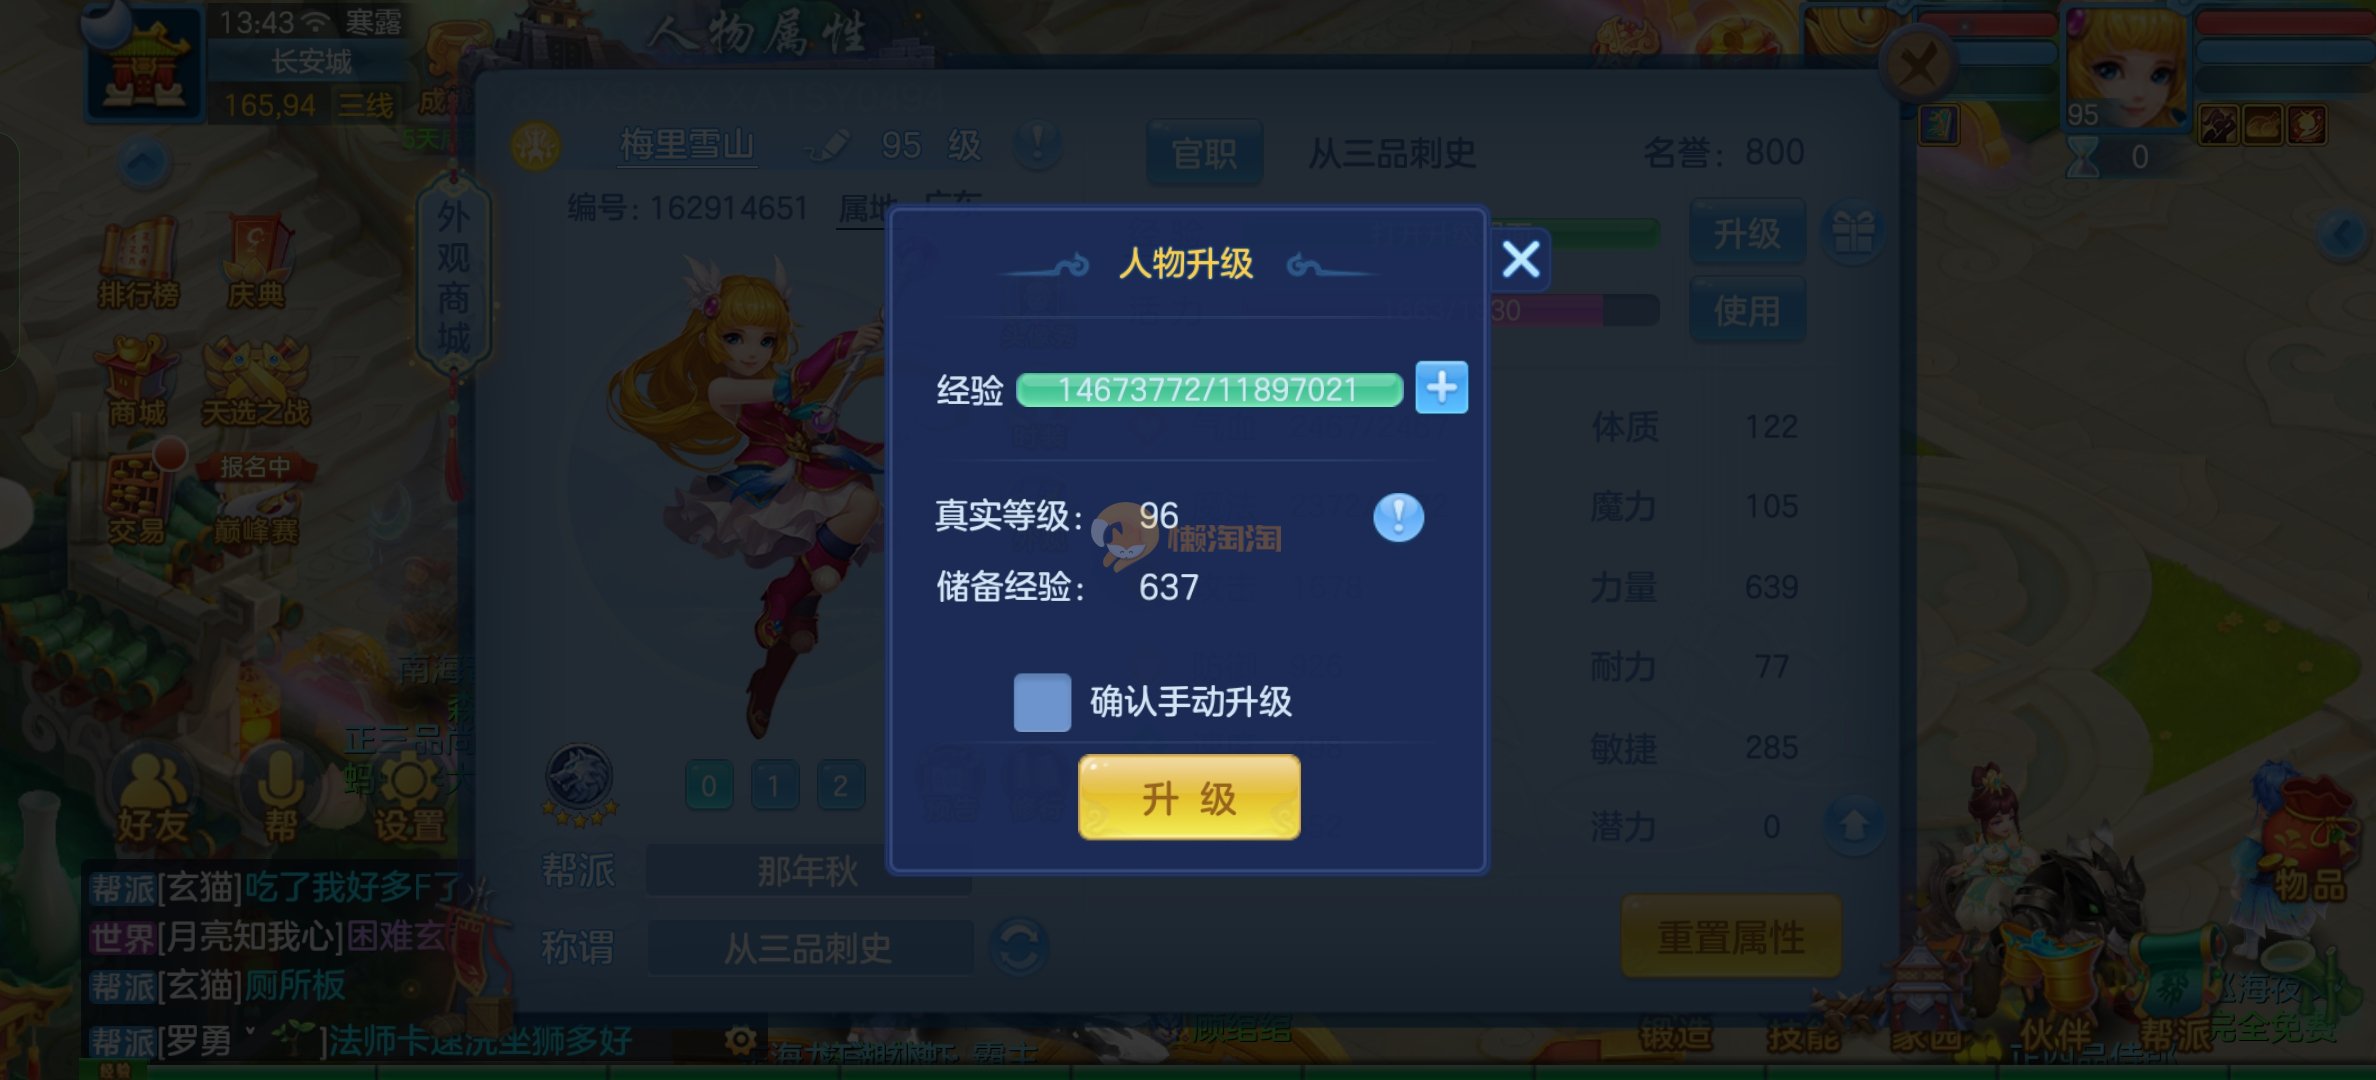Open the 商城 shop icon
The height and width of the screenshot is (1080, 2376).
point(138,383)
